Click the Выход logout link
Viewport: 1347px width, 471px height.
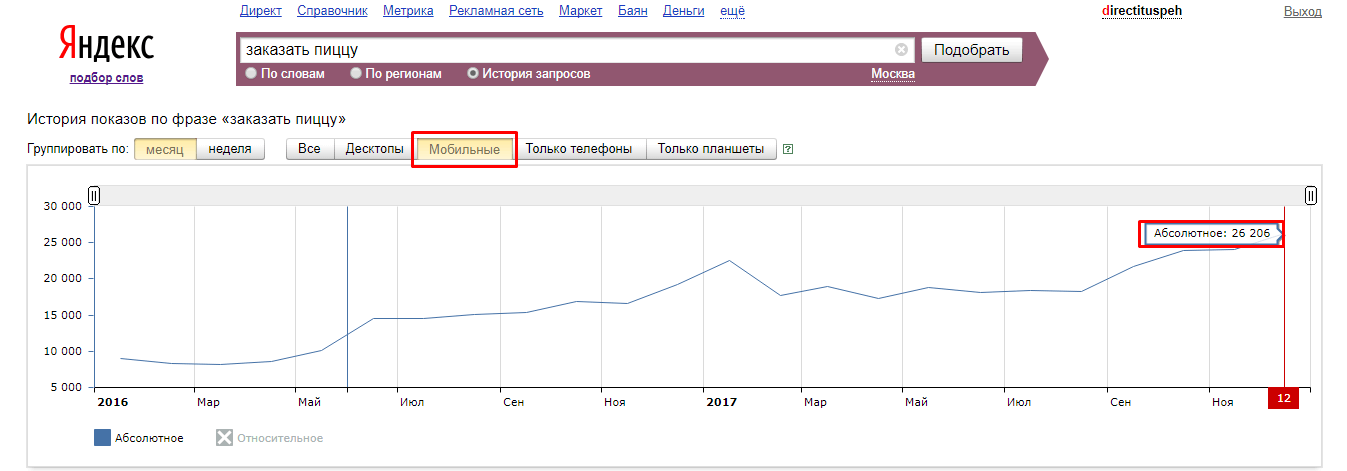pyautogui.click(x=1302, y=12)
